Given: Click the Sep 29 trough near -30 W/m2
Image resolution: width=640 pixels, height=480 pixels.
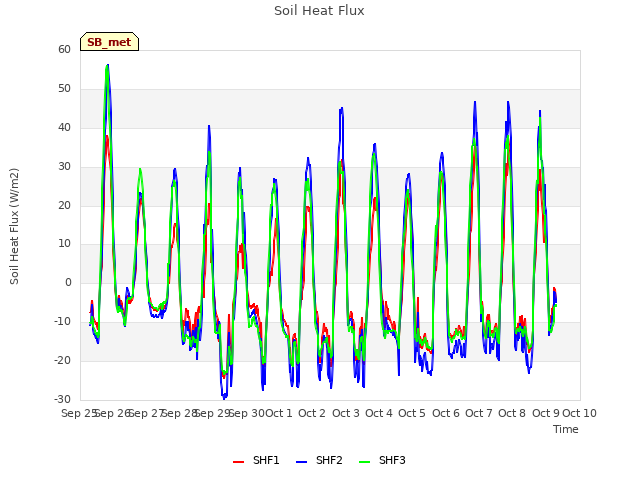Looking at the screenshot, I should pos(224,398).
